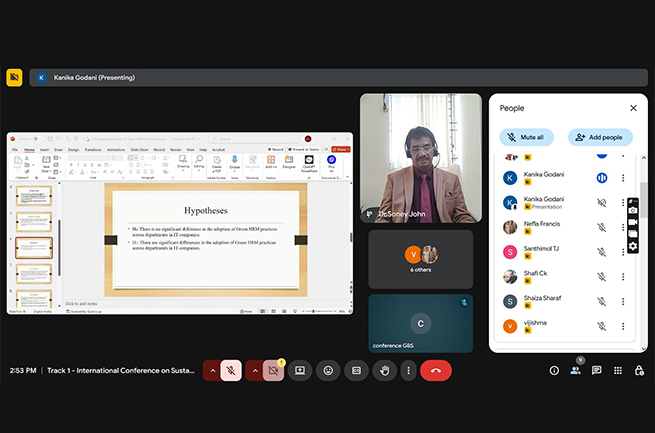The width and height of the screenshot is (655, 433).
Task: Click the Add people button
Action: [600, 137]
